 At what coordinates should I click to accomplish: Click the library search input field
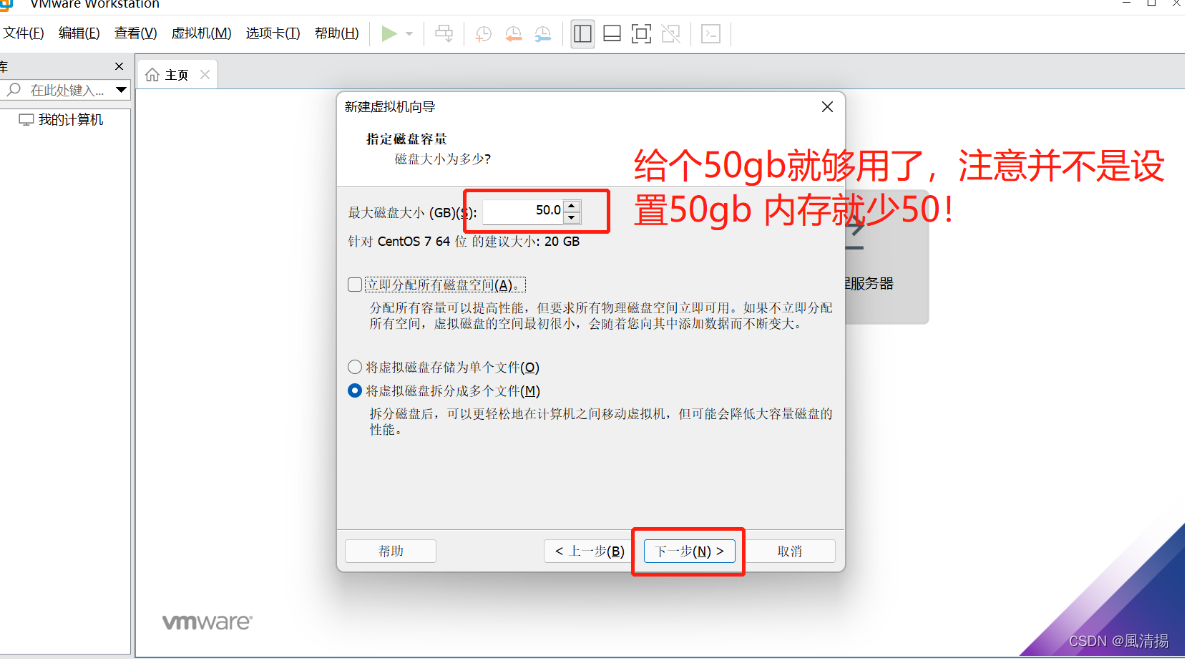[67, 90]
